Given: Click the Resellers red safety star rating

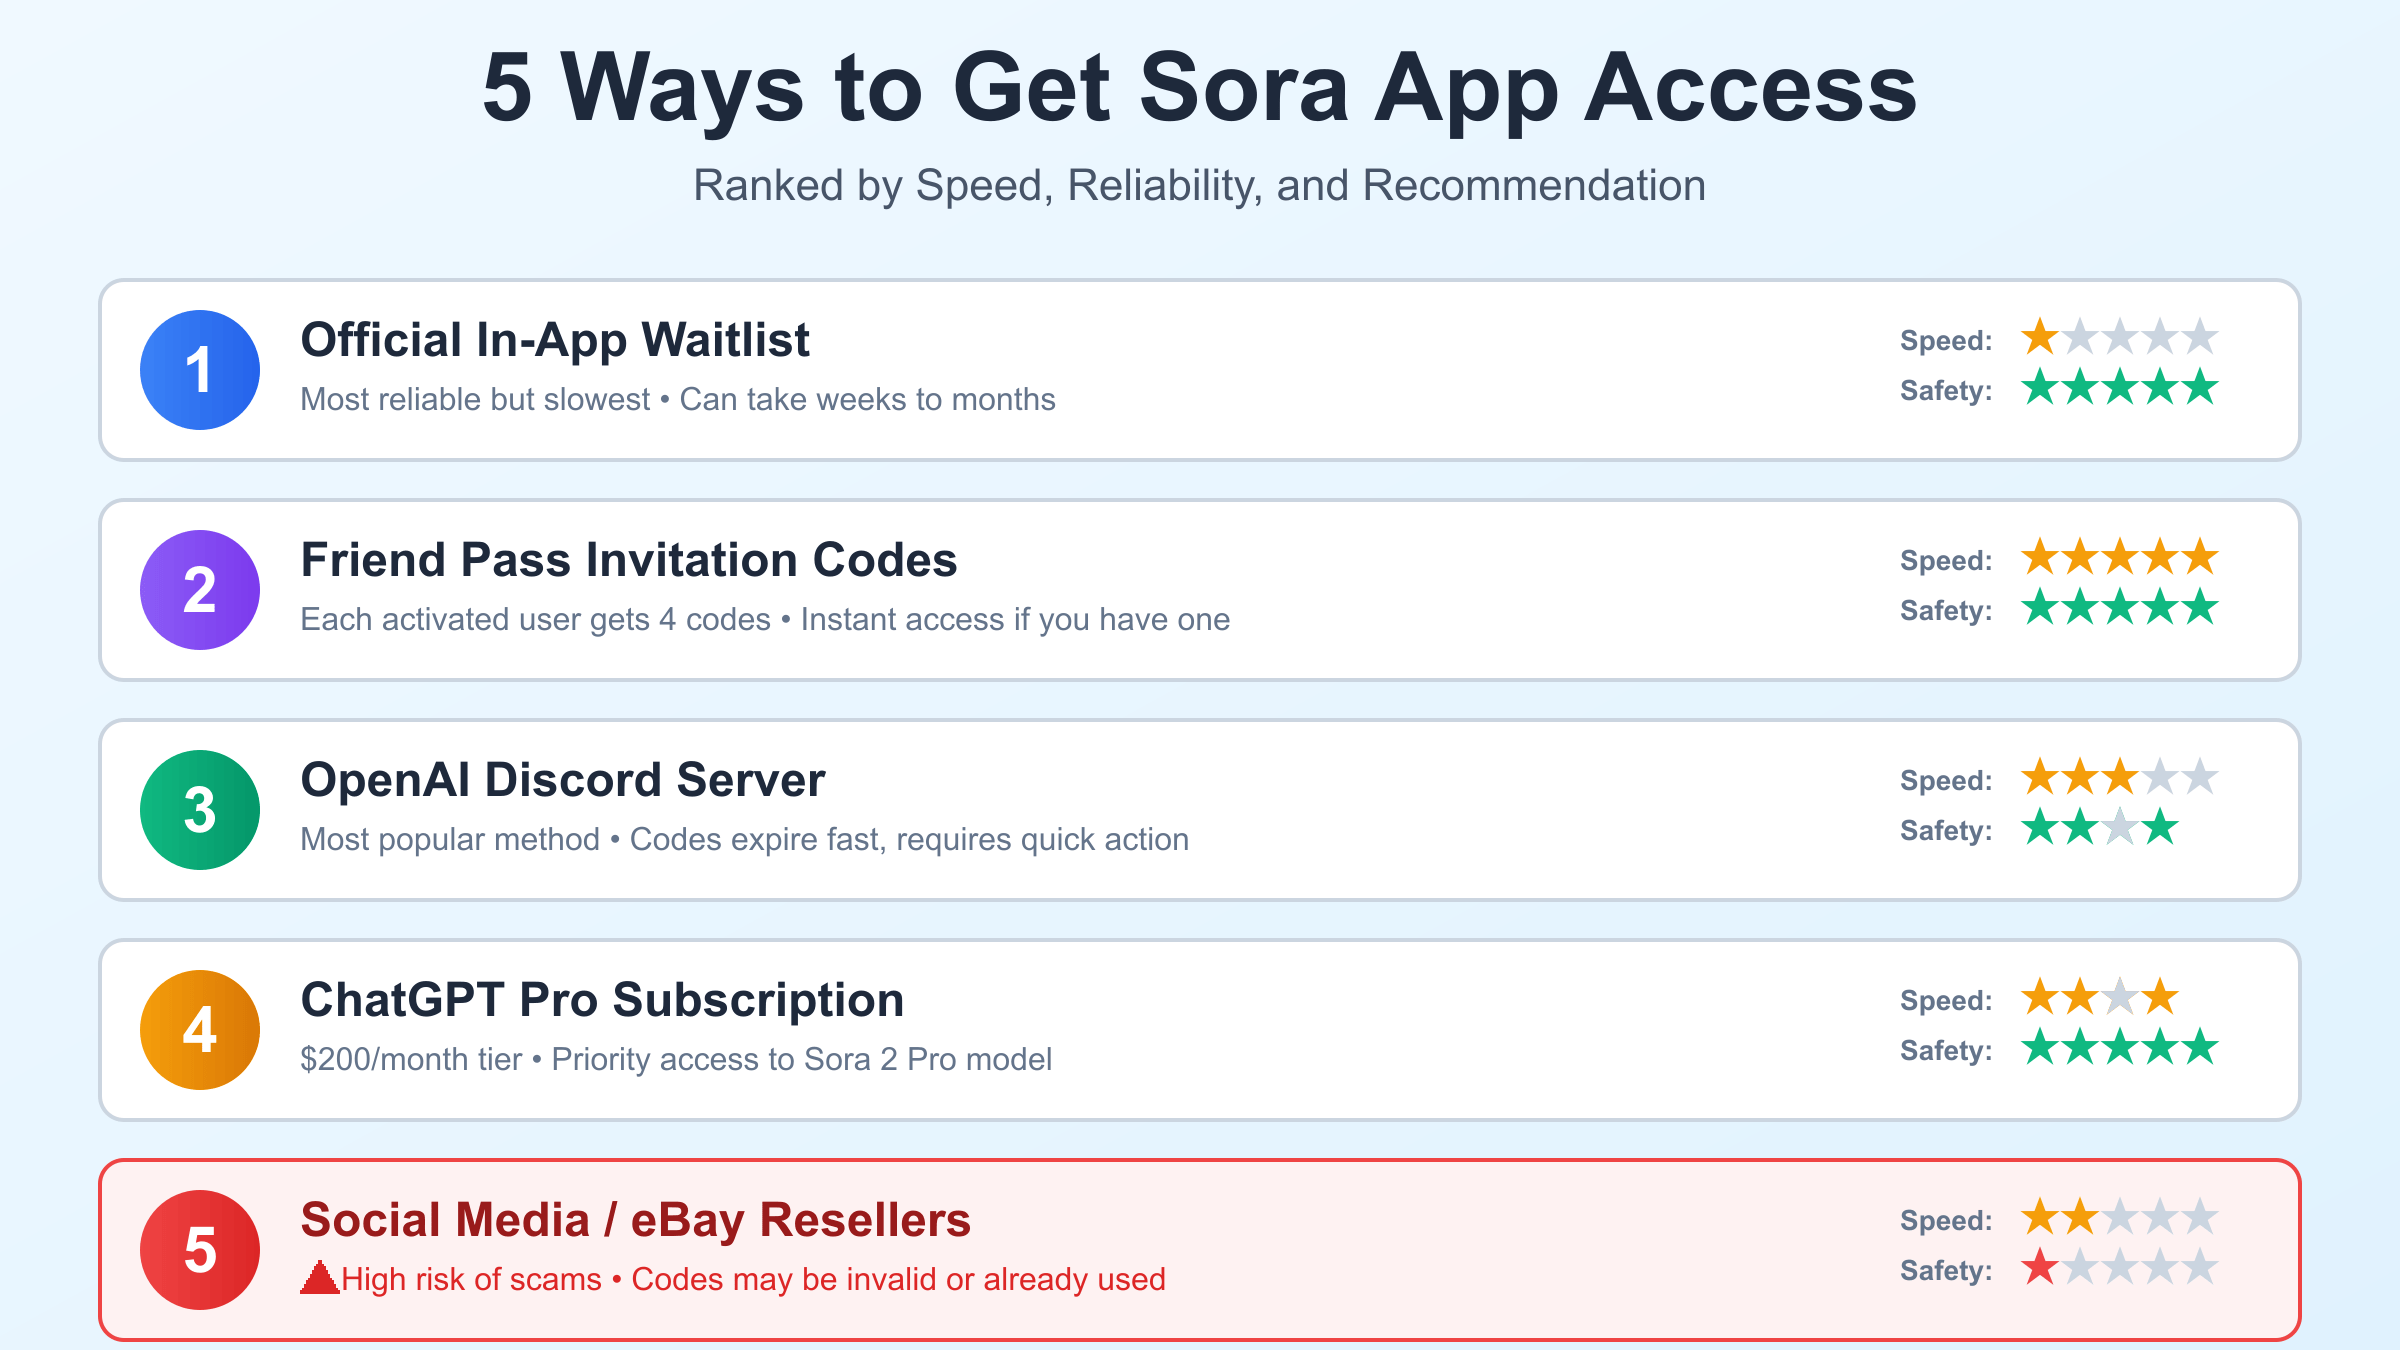Looking at the screenshot, I should point(2119,1268).
